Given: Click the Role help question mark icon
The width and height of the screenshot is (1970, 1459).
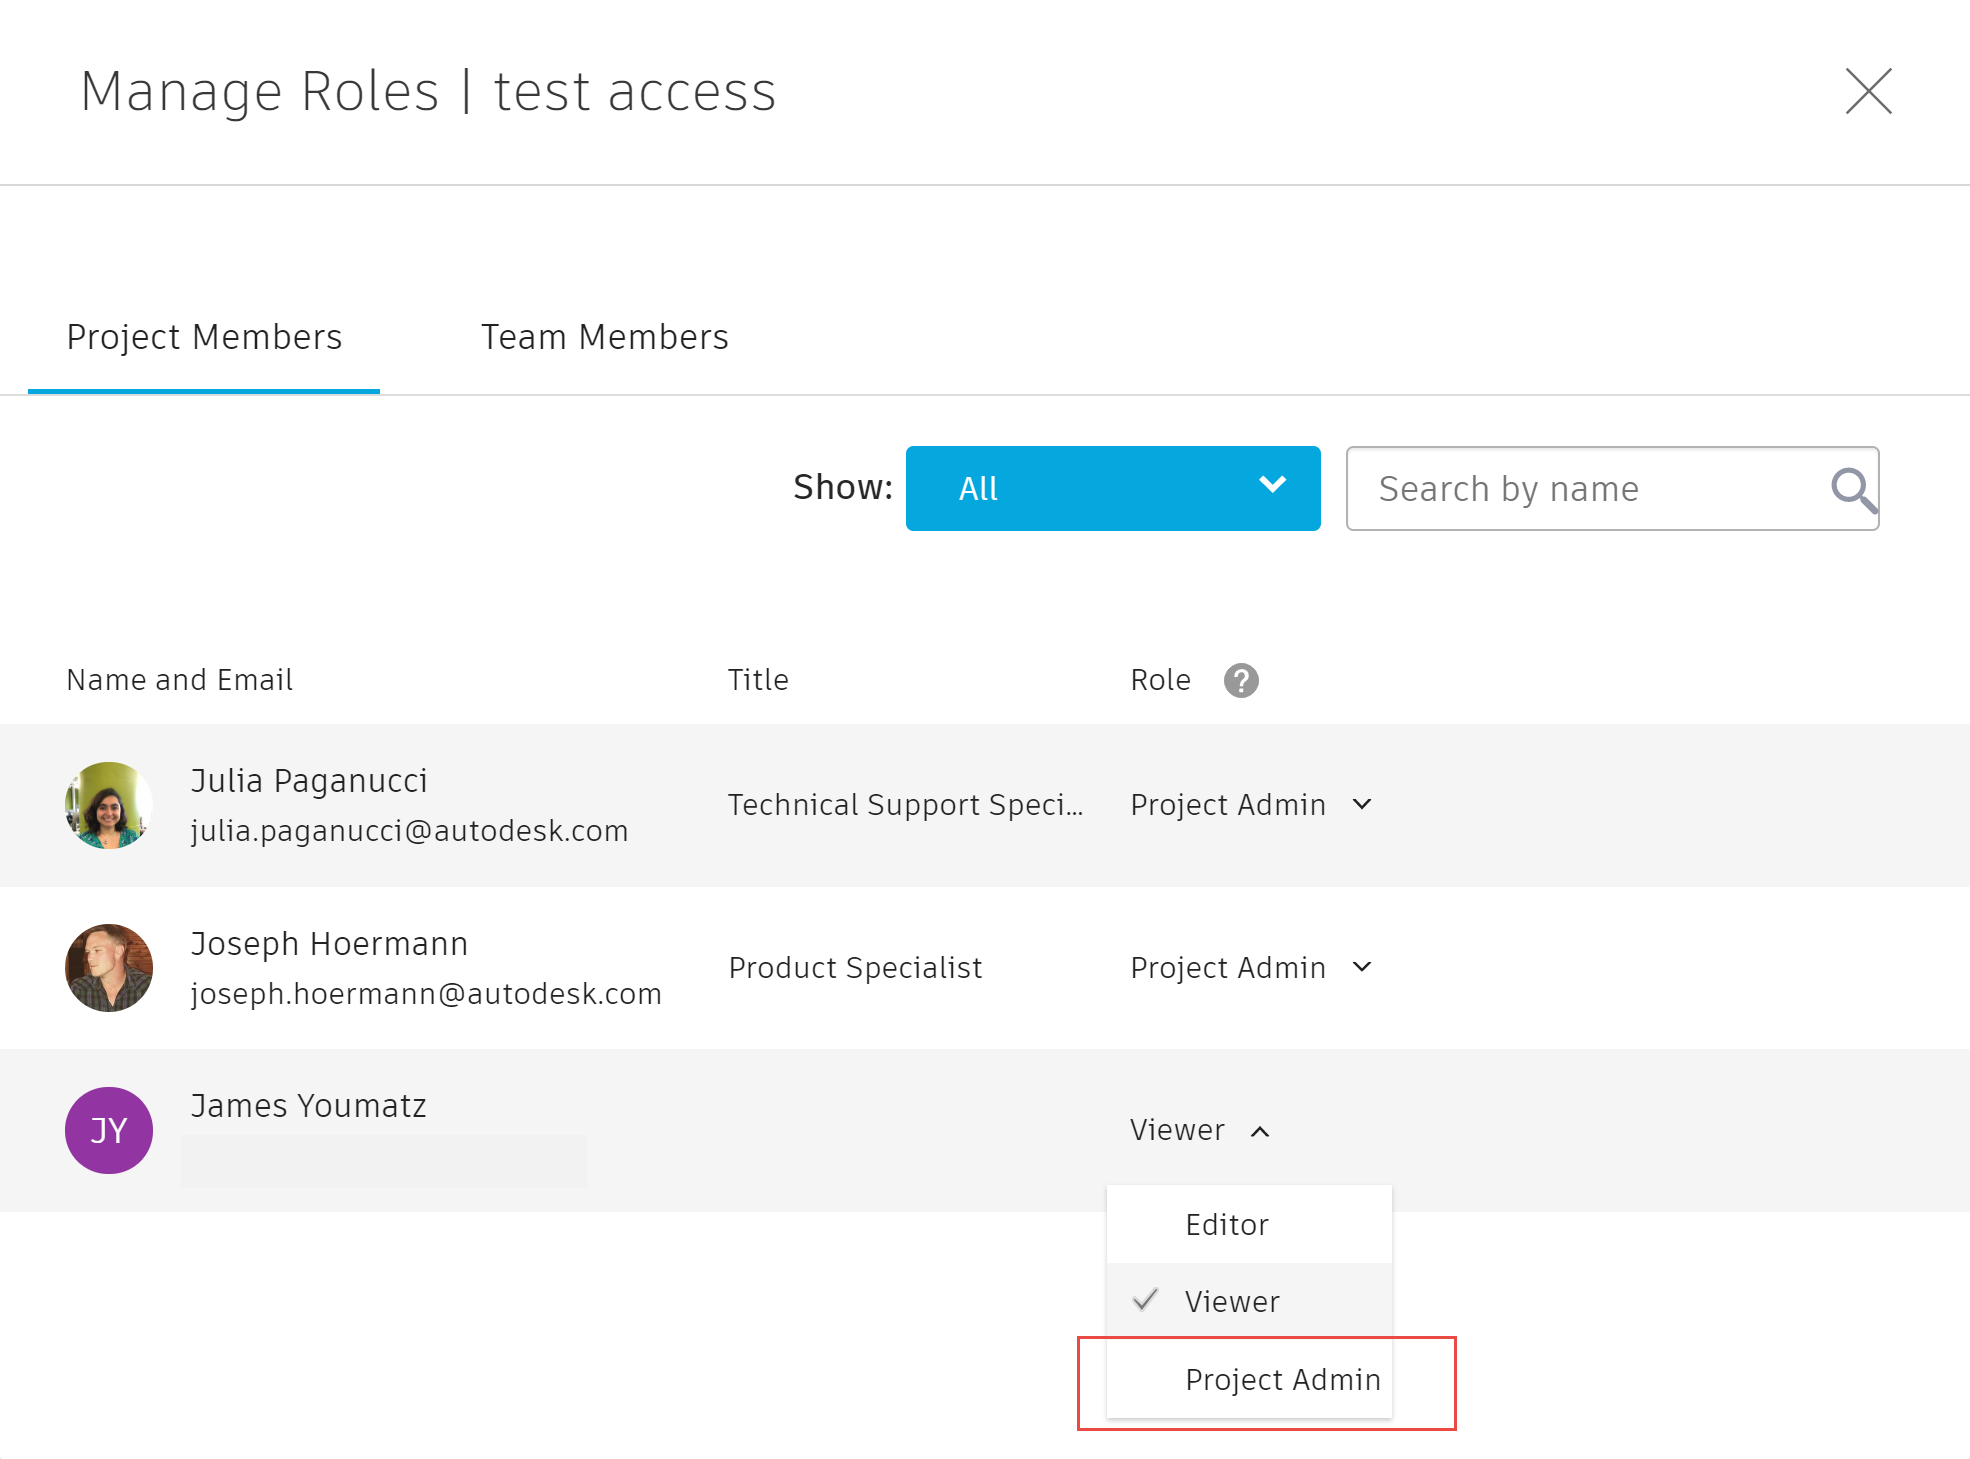Looking at the screenshot, I should (x=1240, y=681).
